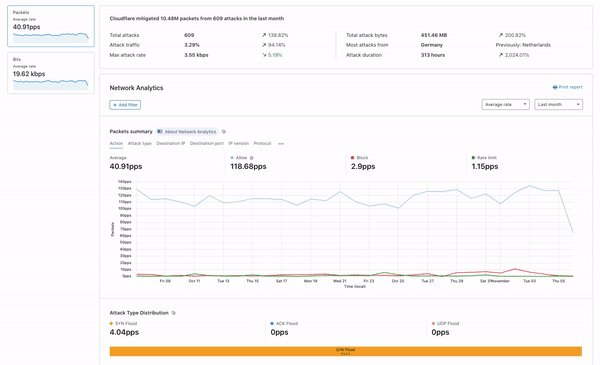Image resolution: width=600 pixels, height=365 pixels.
Task: Click the Previously: Netherlands text
Action: click(523, 45)
